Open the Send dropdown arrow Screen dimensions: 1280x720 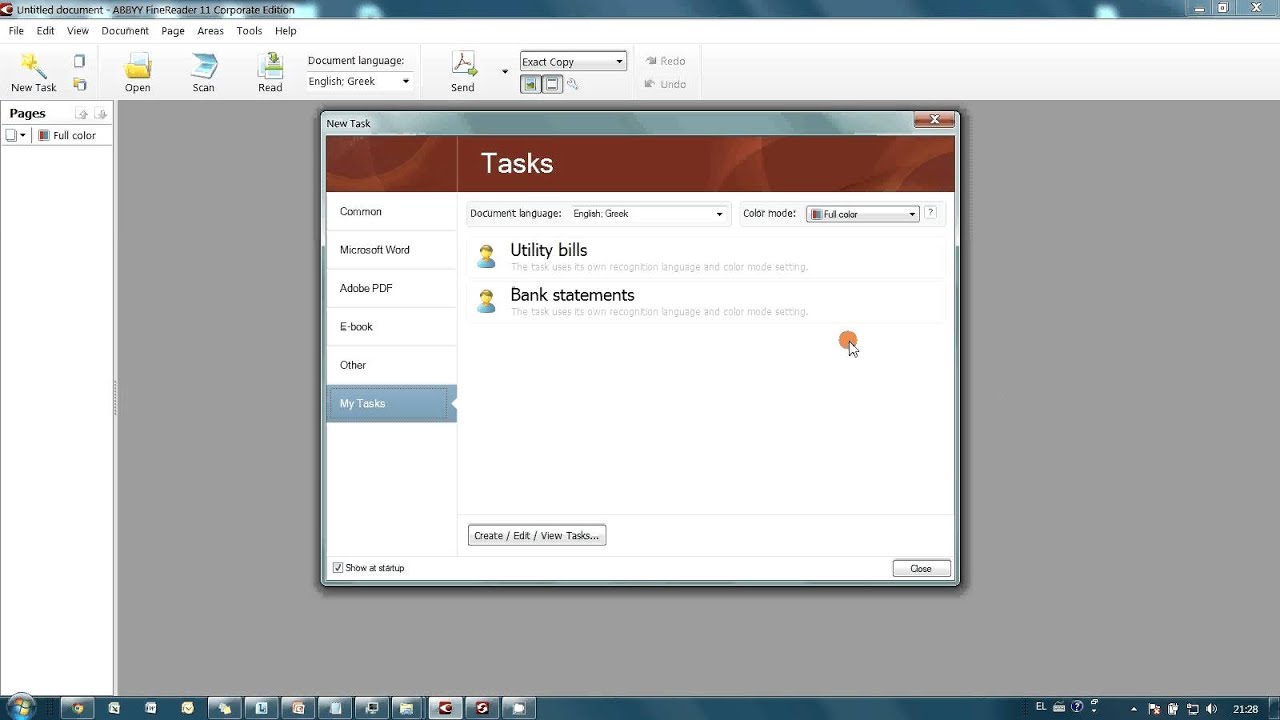point(504,72)
